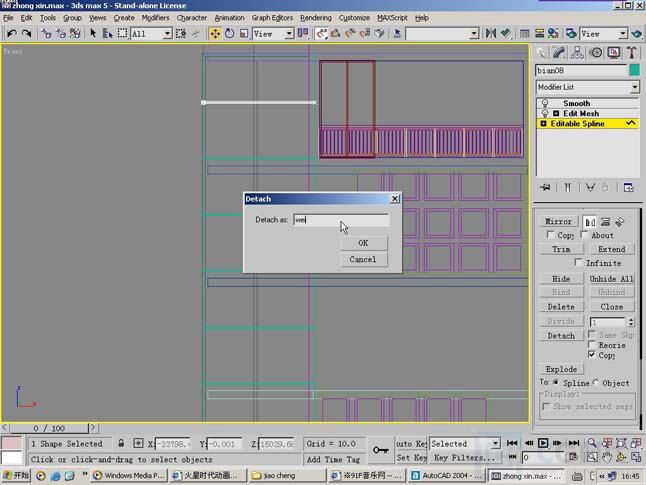Click the Undo arrow icon
Image resolution: width=646 pixels, height=485 pixels.
12,33
